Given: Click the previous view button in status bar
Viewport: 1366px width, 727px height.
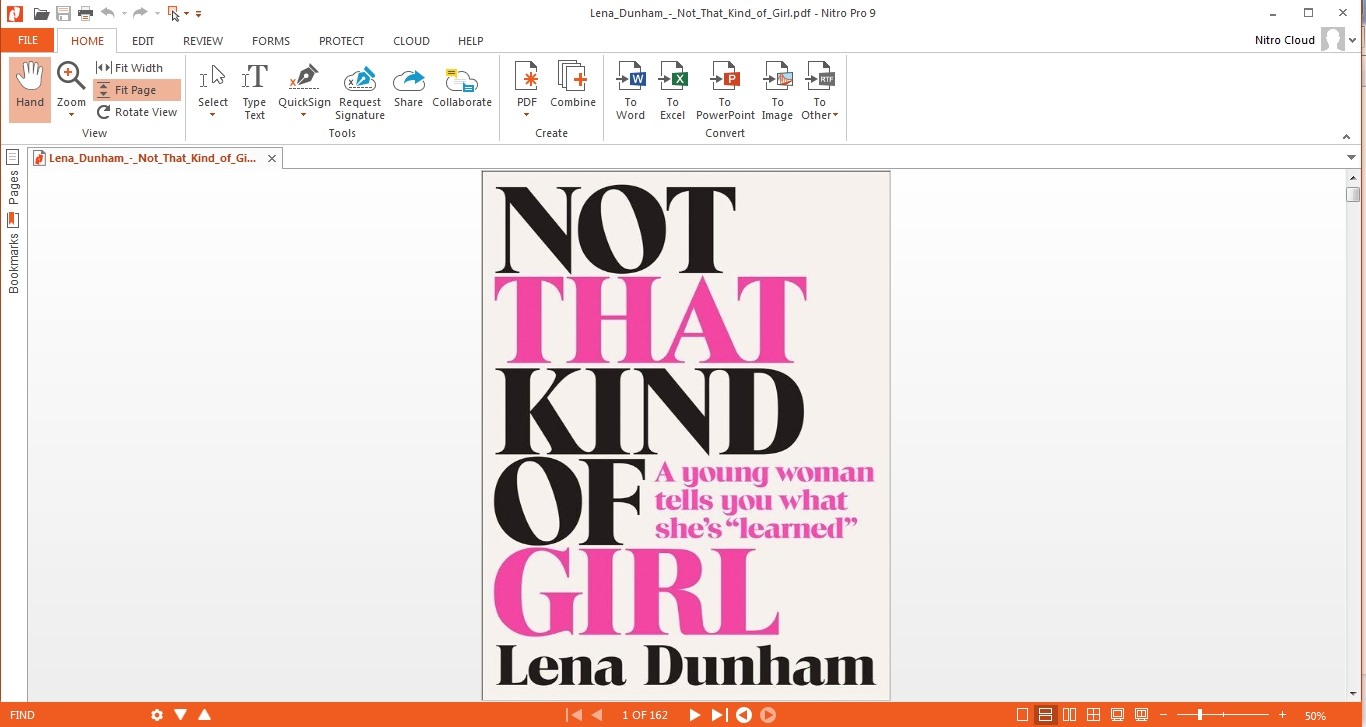Looking at the screenshot, I should [744, 715].
